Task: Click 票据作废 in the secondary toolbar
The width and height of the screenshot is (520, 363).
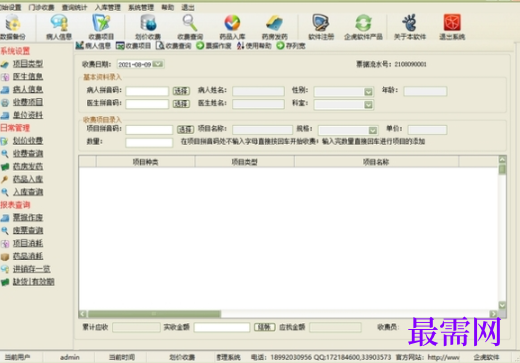Action: point(214,46)
